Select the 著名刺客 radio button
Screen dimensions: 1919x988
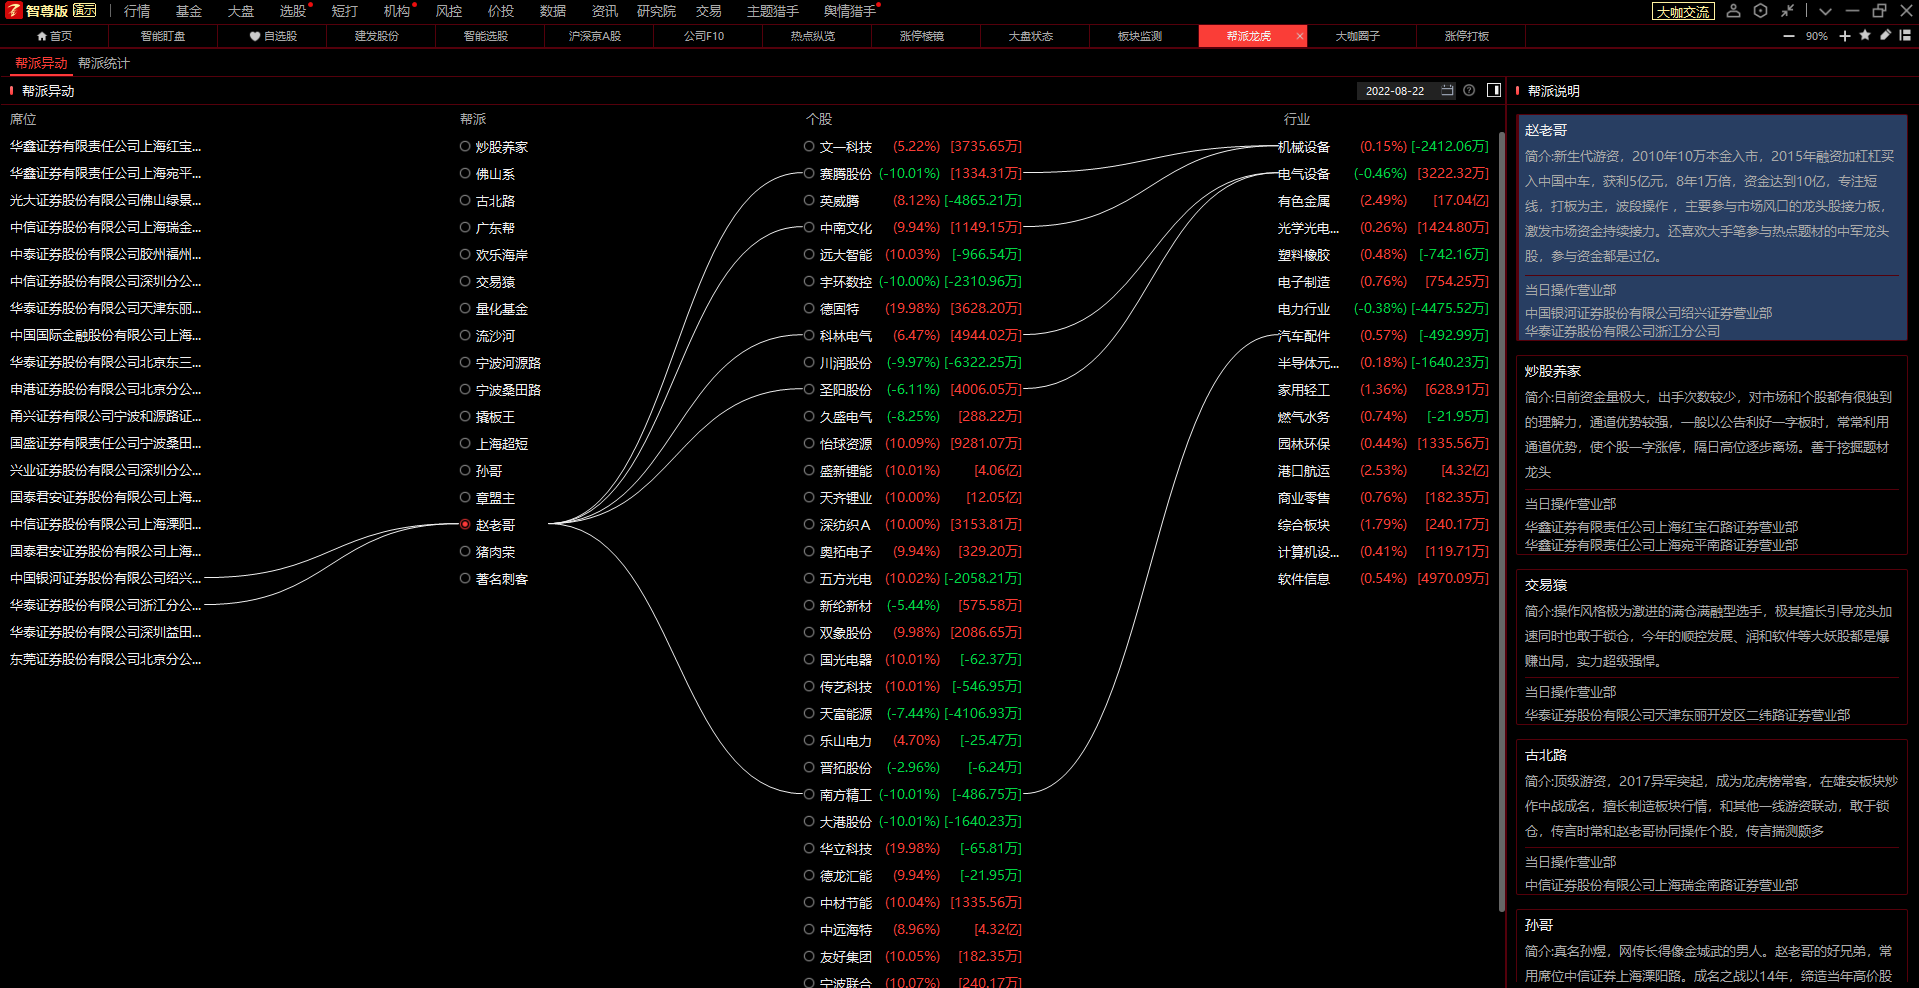pos(465,578)
